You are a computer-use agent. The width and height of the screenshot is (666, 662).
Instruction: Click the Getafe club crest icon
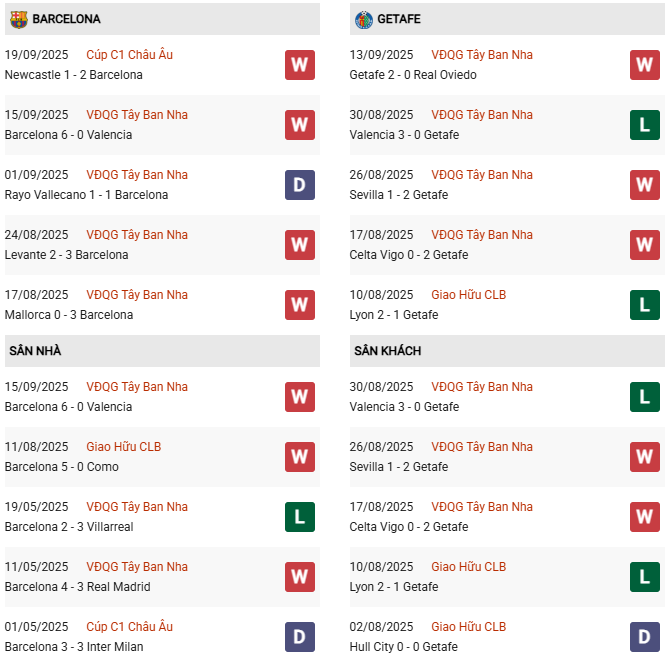click(364, 20)
